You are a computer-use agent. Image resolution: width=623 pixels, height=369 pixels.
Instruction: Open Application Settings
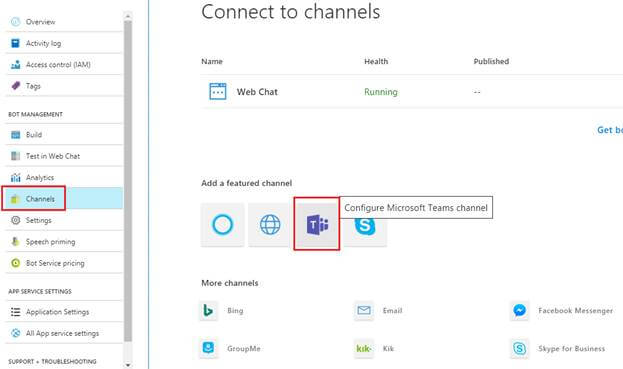point(64,312)
